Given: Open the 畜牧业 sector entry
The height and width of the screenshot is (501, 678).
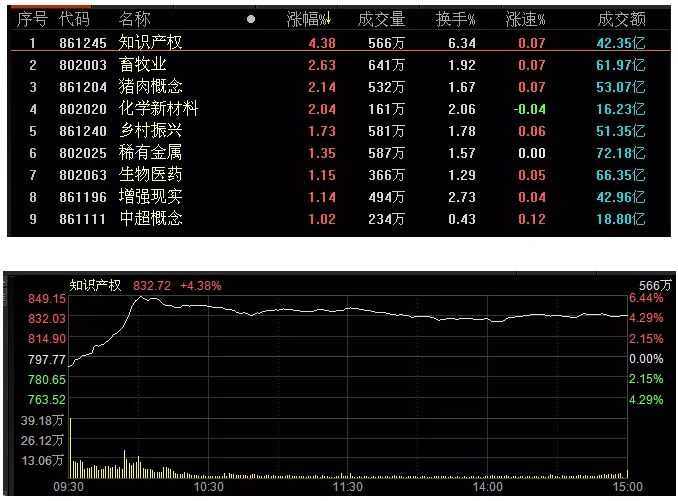Looking at the screenshot, I should click(x=142, y=65).
